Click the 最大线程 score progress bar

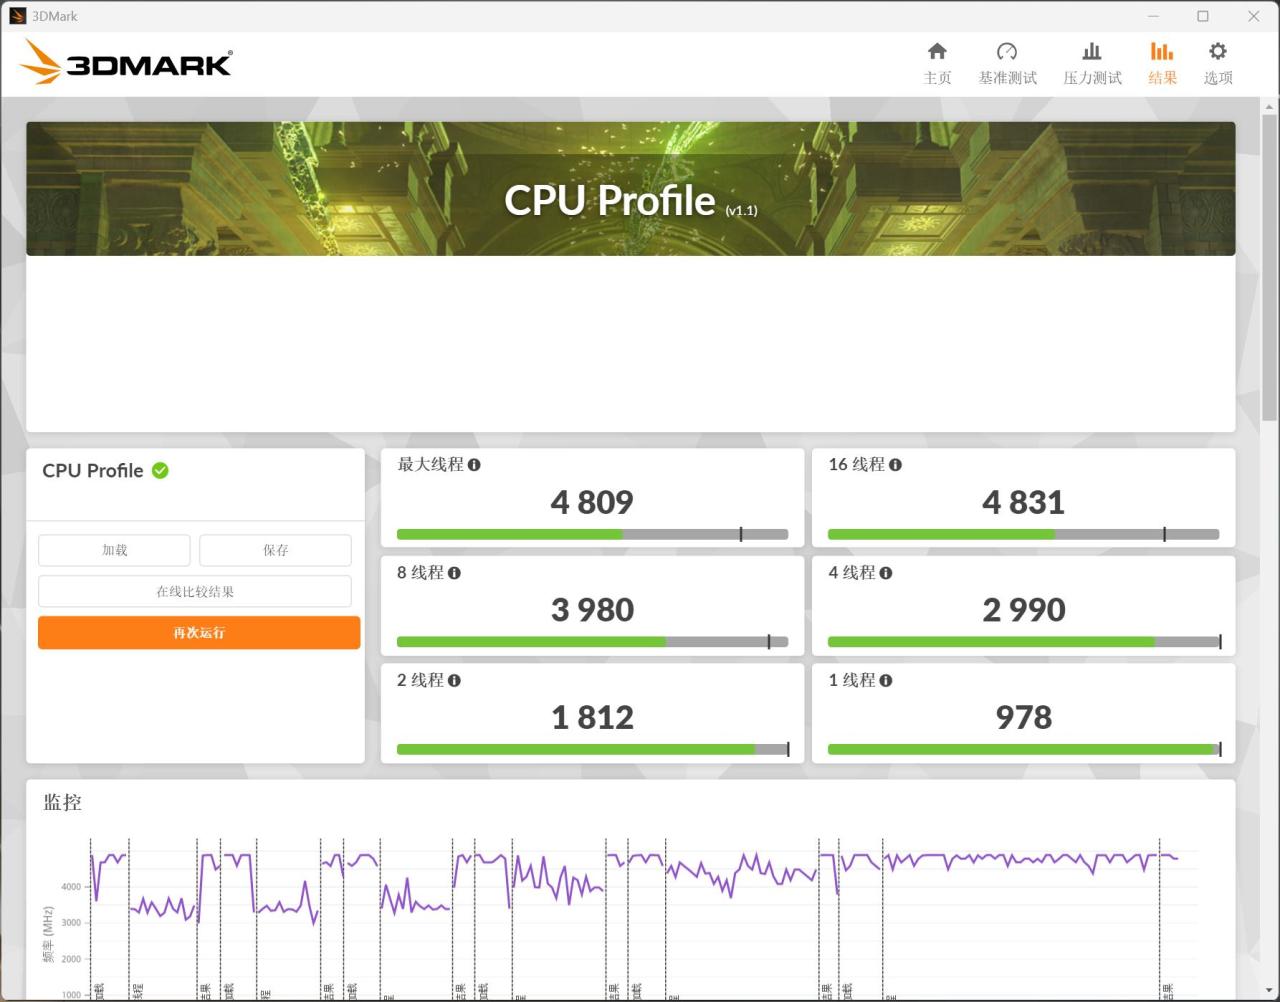tap(592, 534)
